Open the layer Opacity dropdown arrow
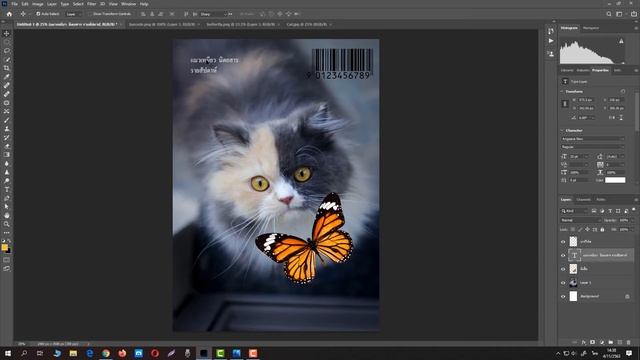The height and width of the screenshot is (360, 640). click(632, 220)
